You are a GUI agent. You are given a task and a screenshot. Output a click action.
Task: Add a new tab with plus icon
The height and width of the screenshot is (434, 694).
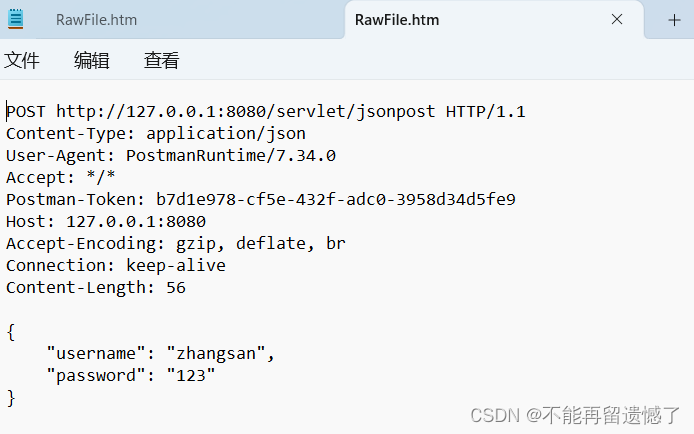pos(674,20)
